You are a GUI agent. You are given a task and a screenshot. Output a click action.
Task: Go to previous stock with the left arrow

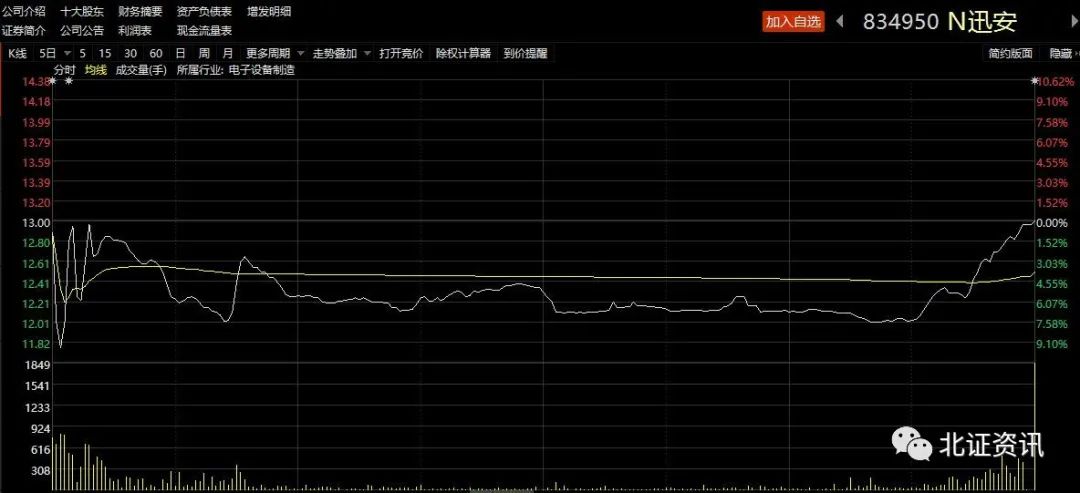pos(840,21)
